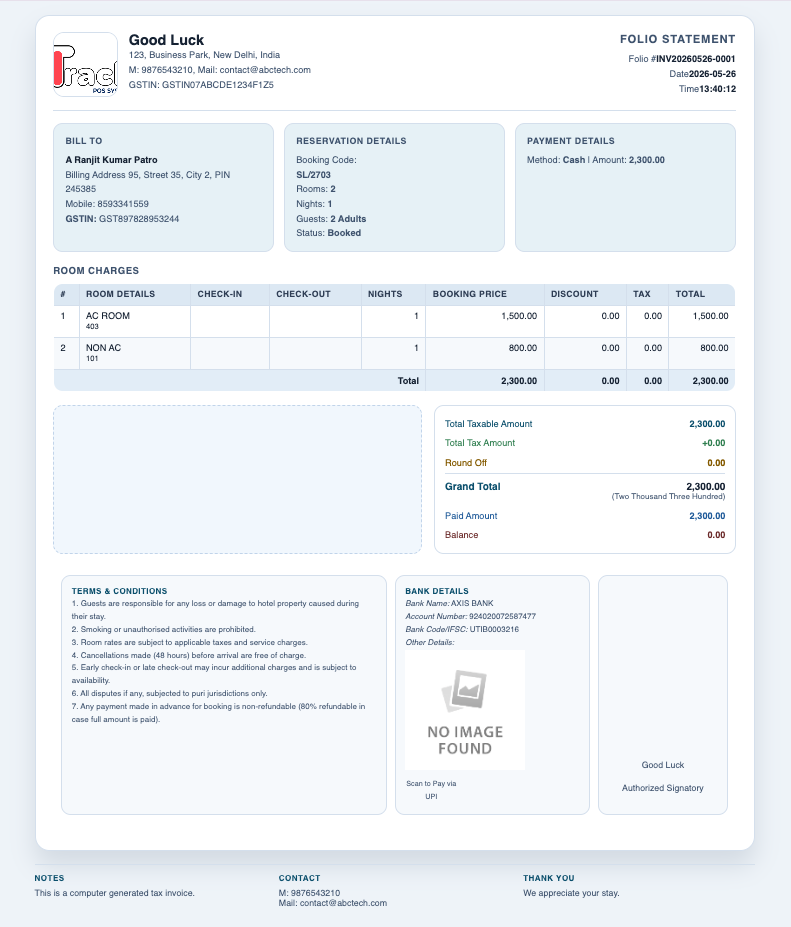Click the BANK DETAILS heading
Viewport: 791px width, 927px height.
coord(437,591)
